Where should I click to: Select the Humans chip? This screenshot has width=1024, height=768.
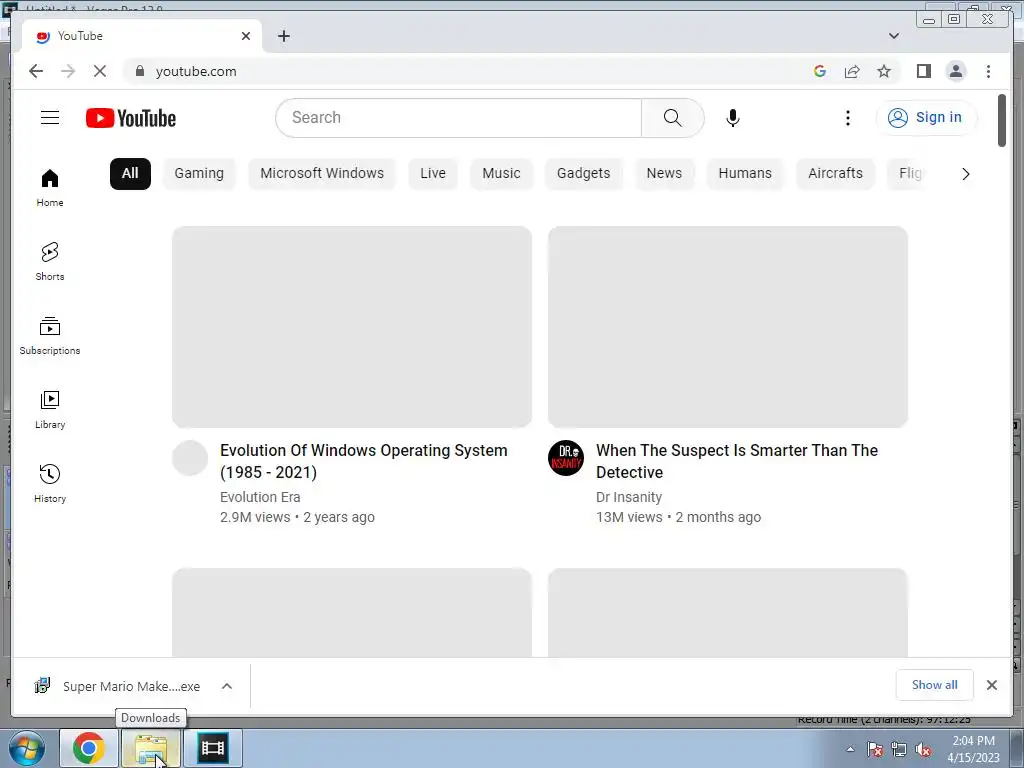[745, 174]
